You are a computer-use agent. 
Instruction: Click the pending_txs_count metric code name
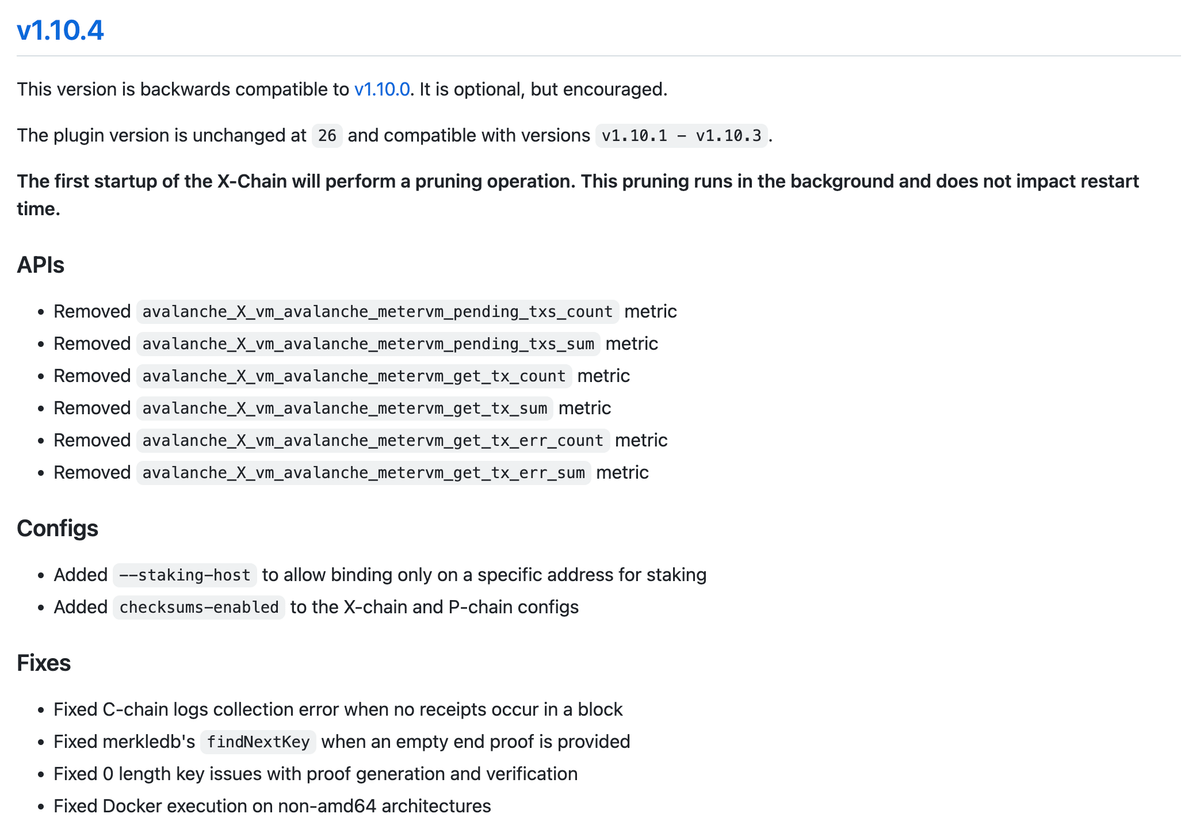[x=377, y=312]
